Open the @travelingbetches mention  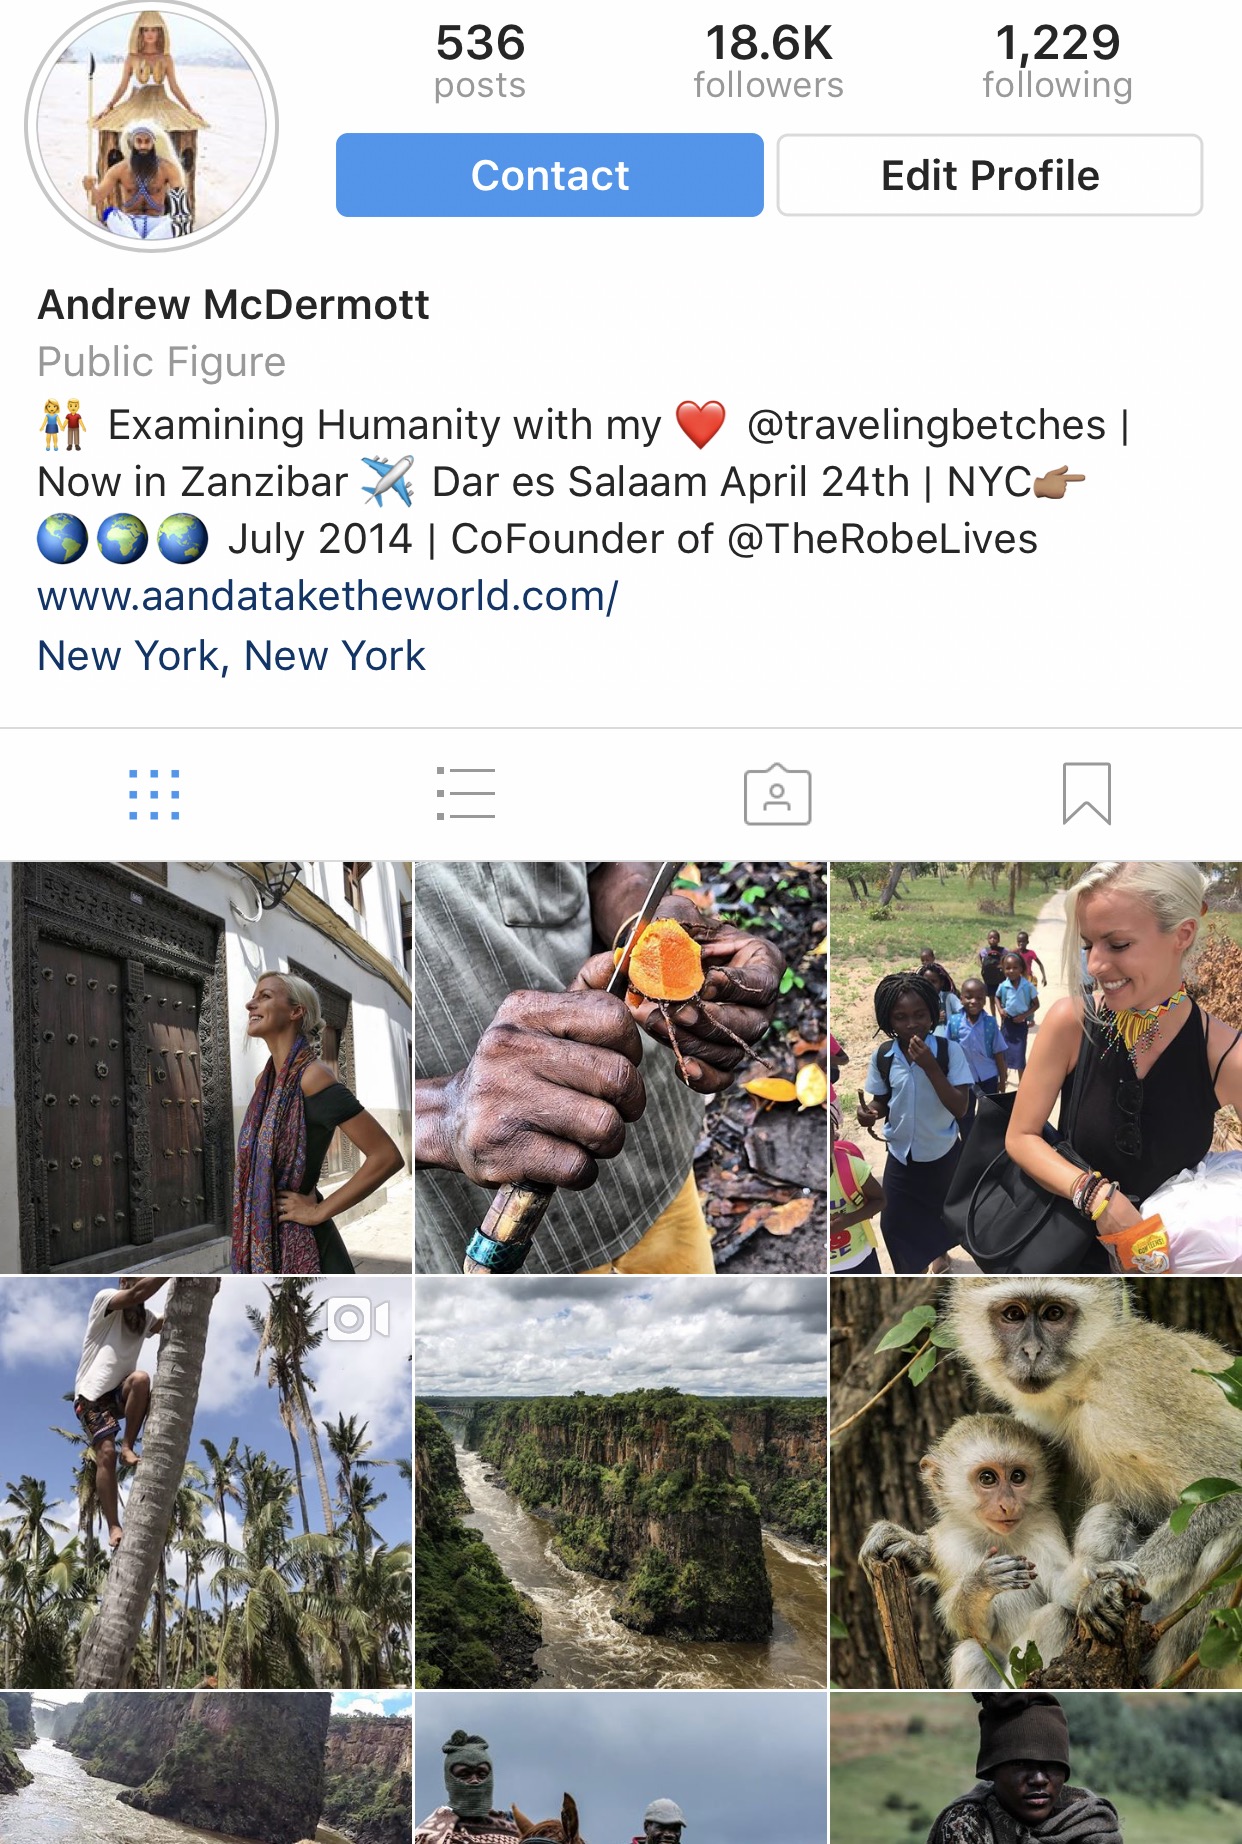[x=926, y=425]
